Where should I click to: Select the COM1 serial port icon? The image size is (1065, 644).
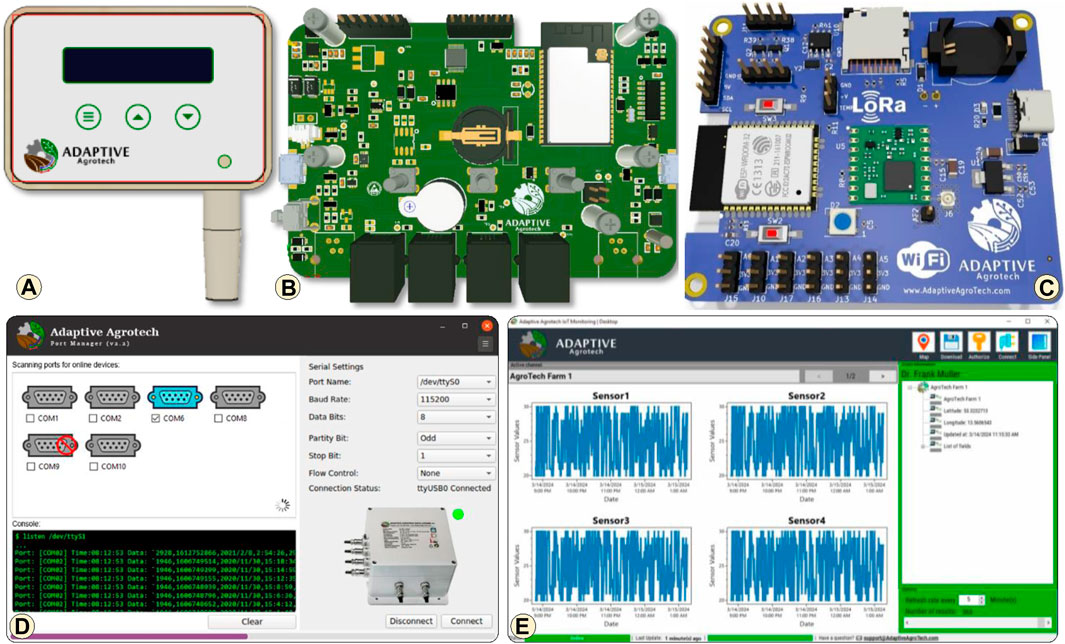pyautogui.click(x=50, y=397)
